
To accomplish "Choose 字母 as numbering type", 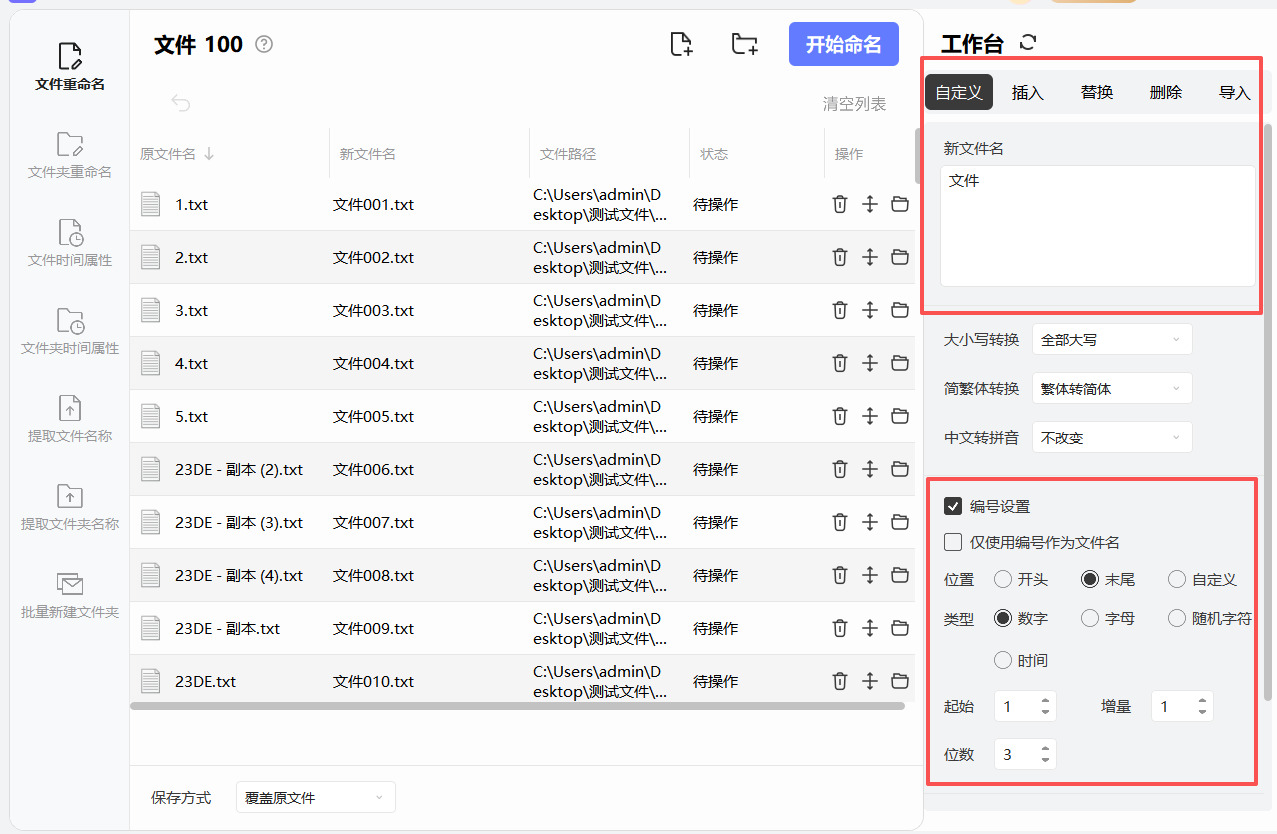I will (1090, 618).
